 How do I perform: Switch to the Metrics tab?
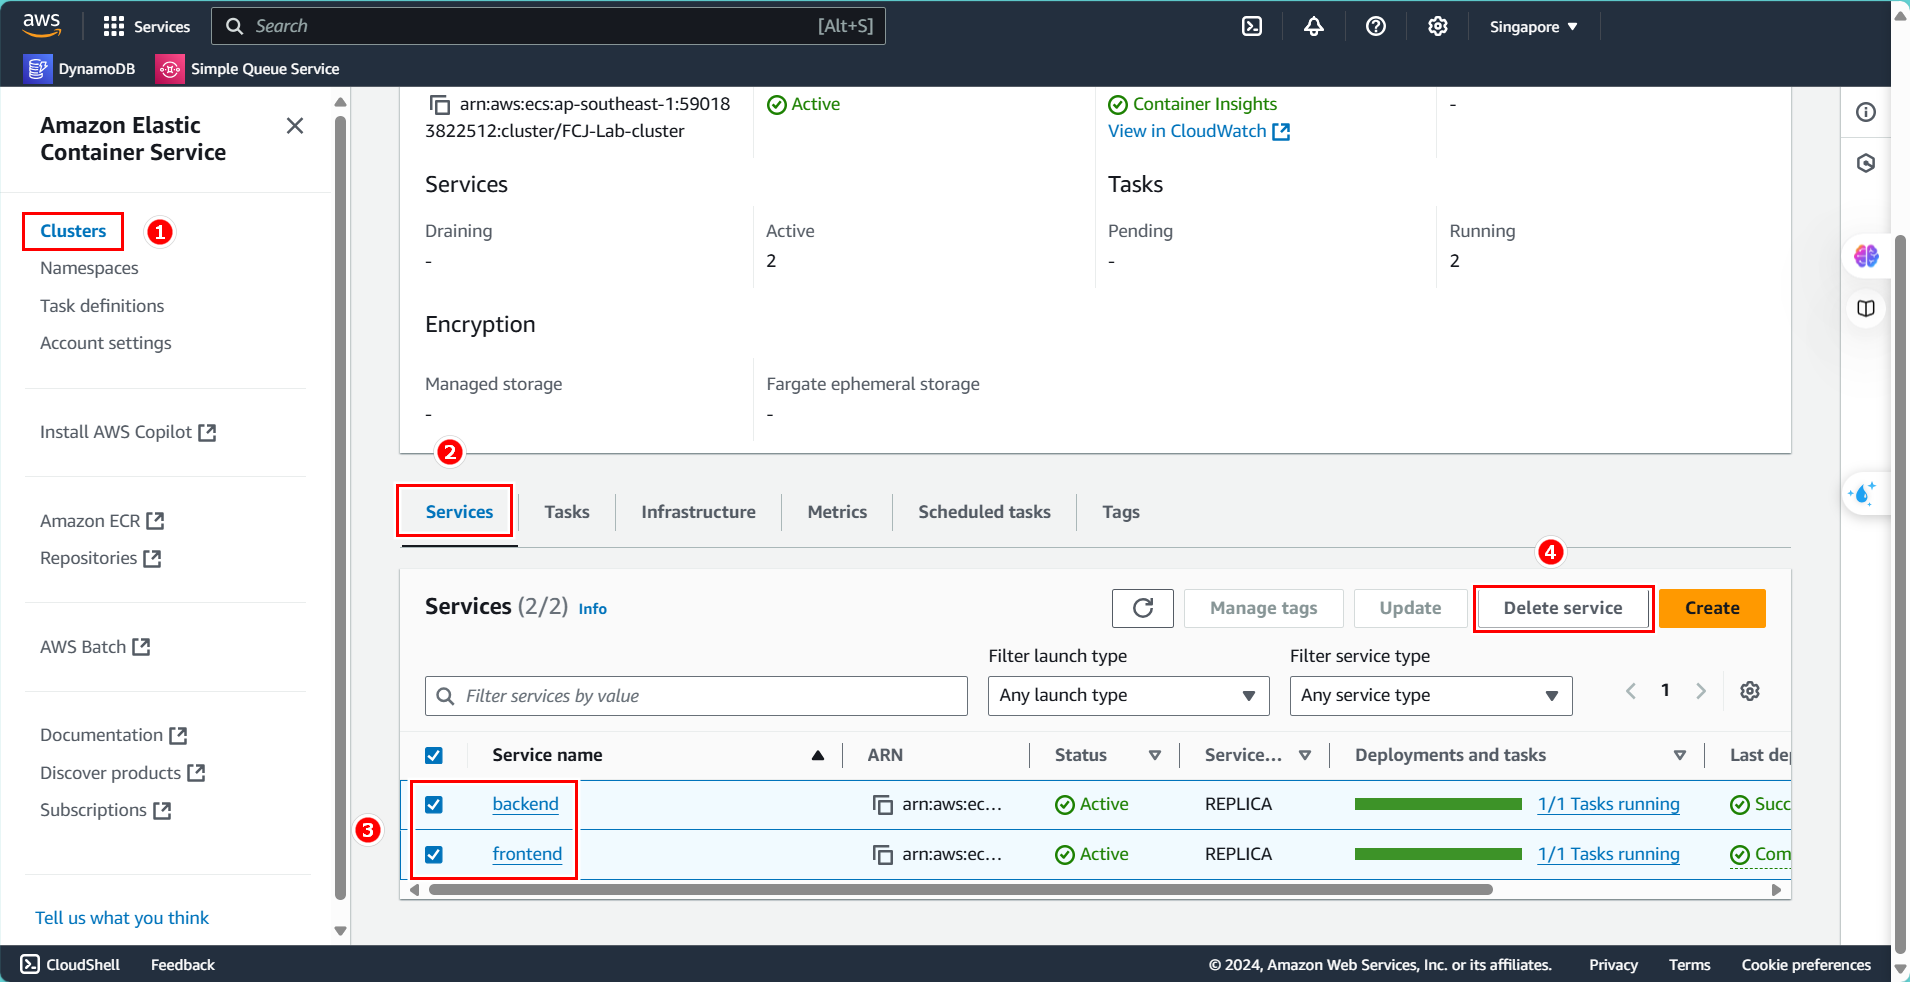click(x=837, y=512)
